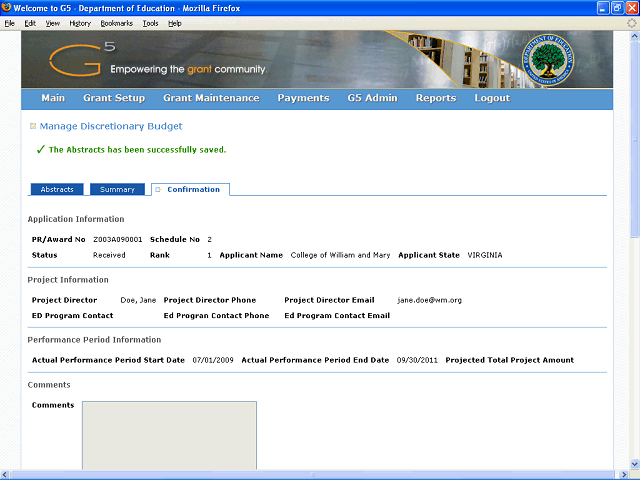Click the end date 09/30/2011
Viewport: 640px width, 480px height.
[x=417, y=360]
